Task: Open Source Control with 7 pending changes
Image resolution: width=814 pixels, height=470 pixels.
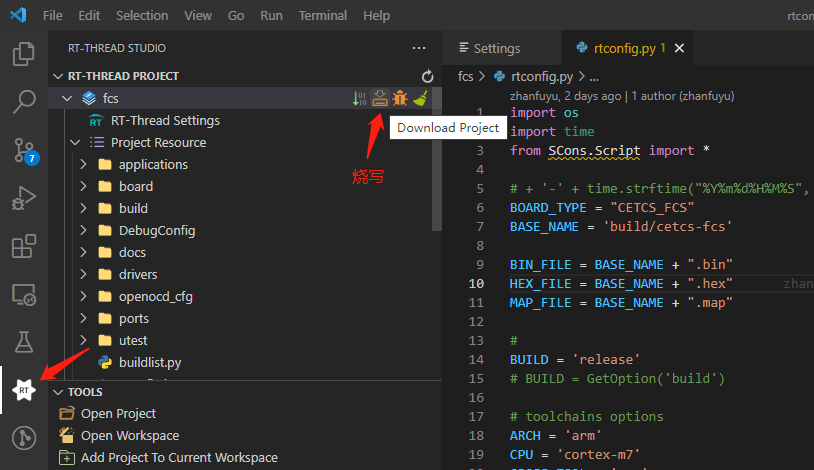Action: click(x=24, y=151)
